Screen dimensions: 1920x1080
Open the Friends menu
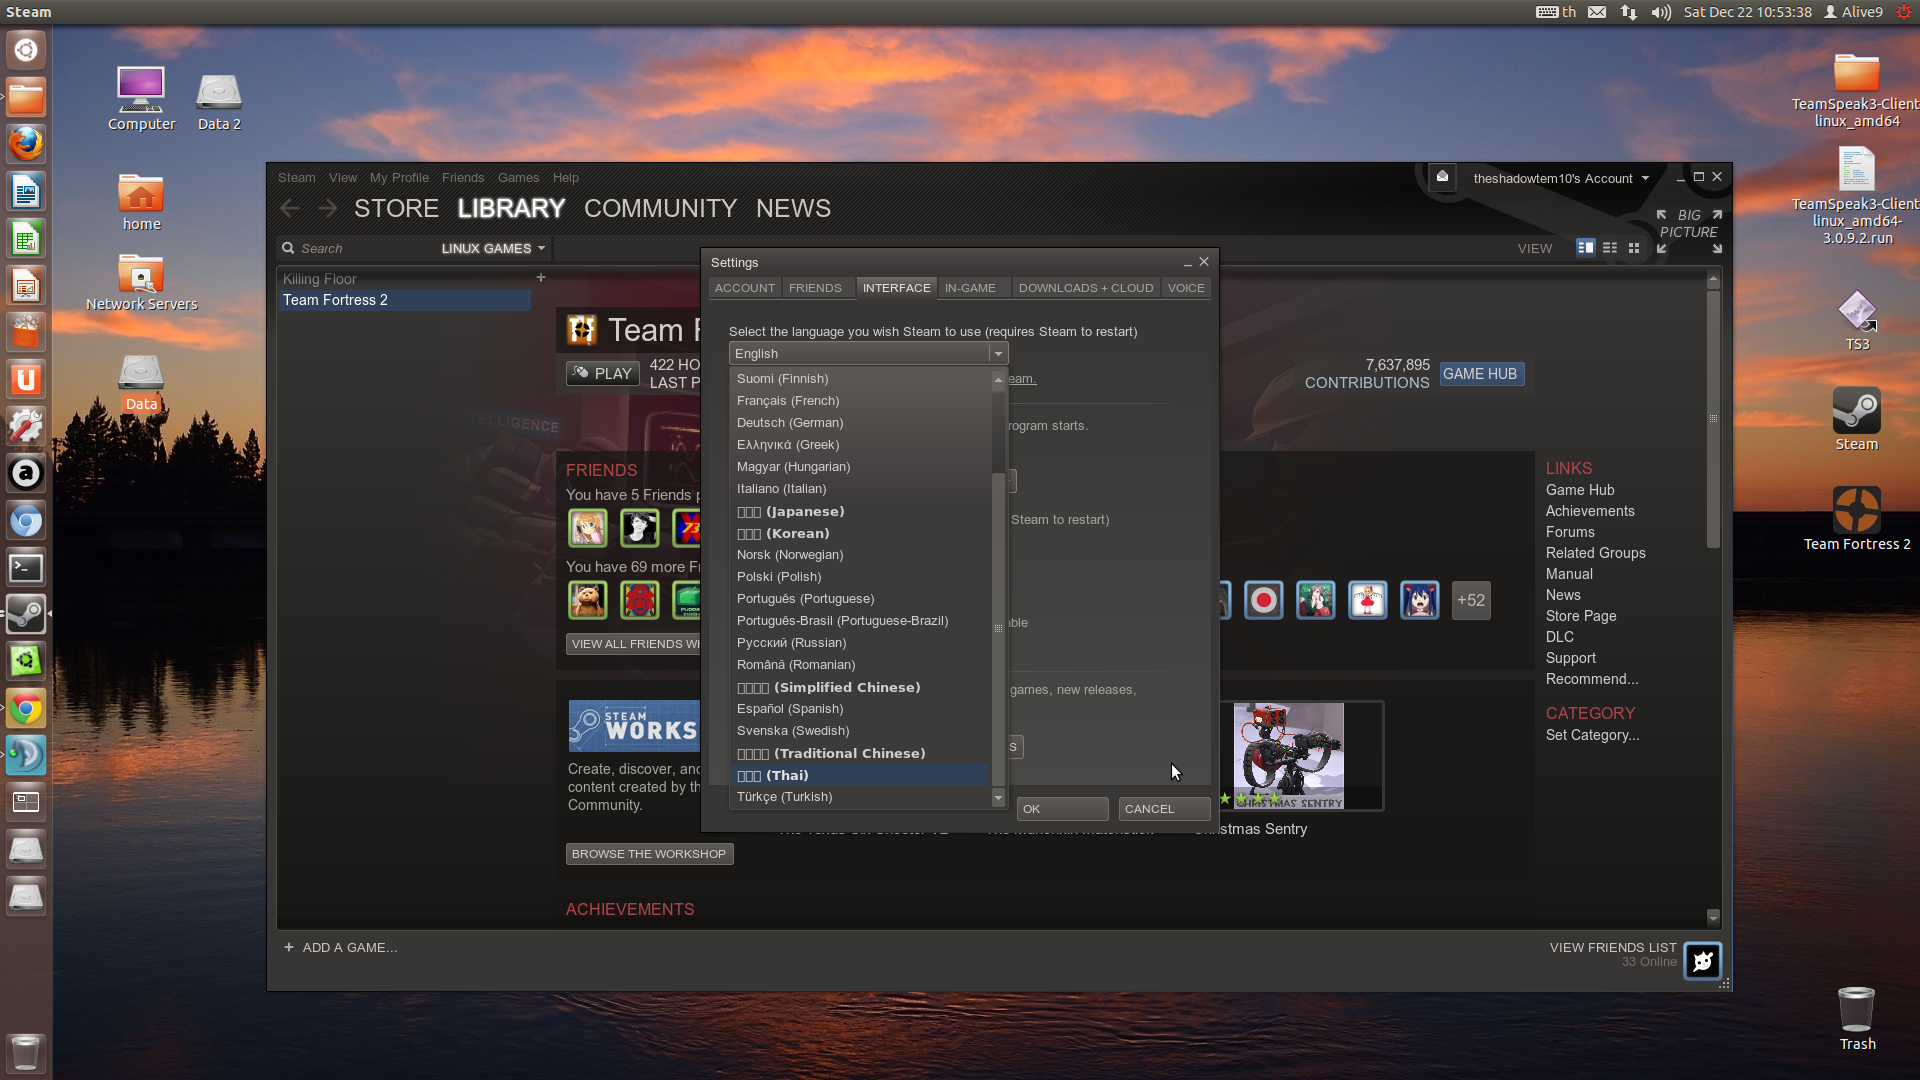[x=462, y=177]
